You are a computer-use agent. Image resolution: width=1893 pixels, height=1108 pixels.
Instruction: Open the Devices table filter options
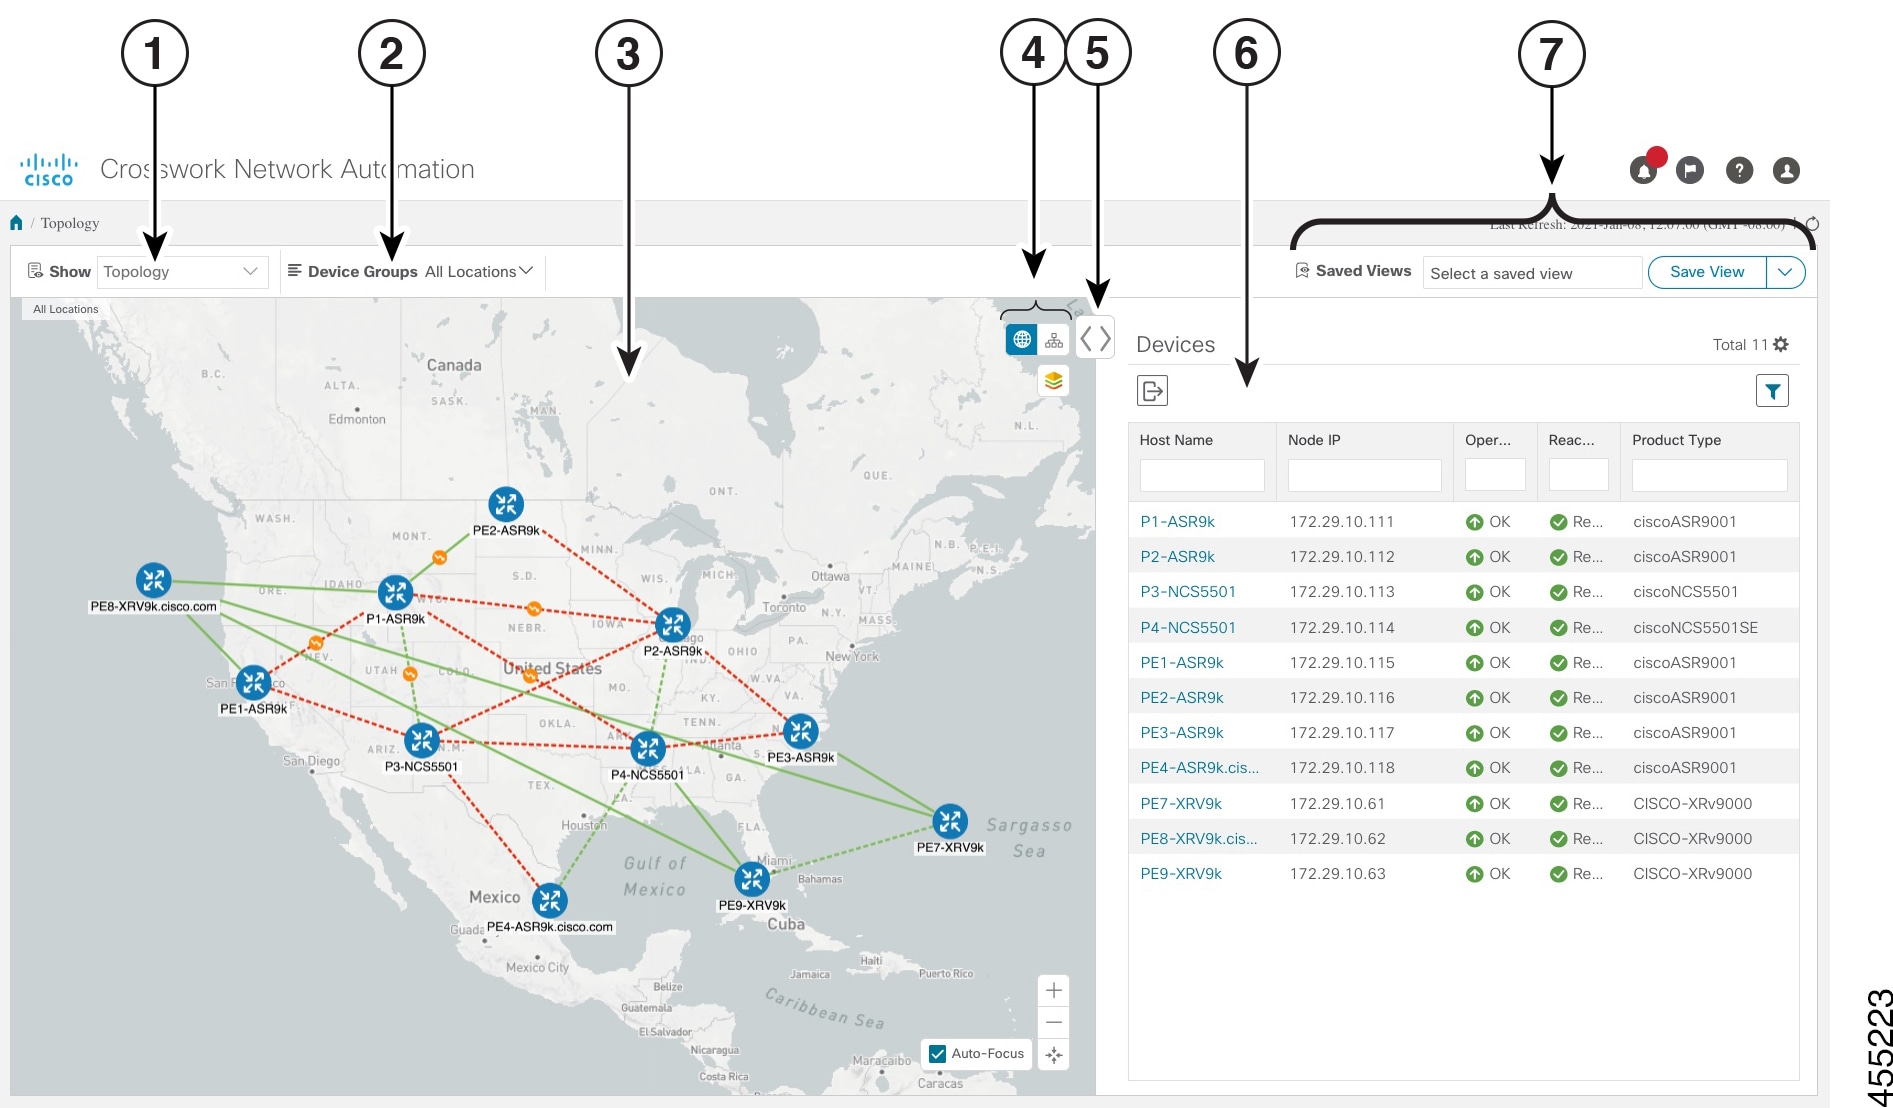pyautogui.click(x=1772, y=390)
